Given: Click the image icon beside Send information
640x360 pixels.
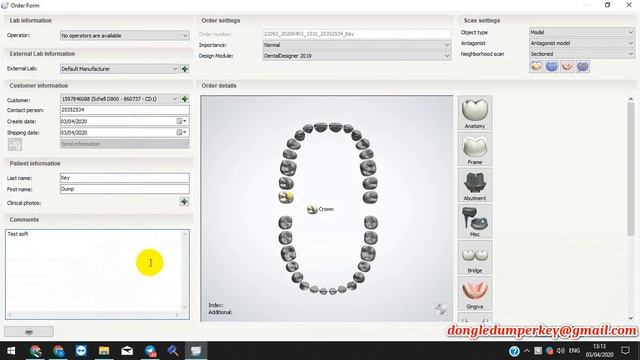Looking at the screenshot, I should tap(15, 144).
